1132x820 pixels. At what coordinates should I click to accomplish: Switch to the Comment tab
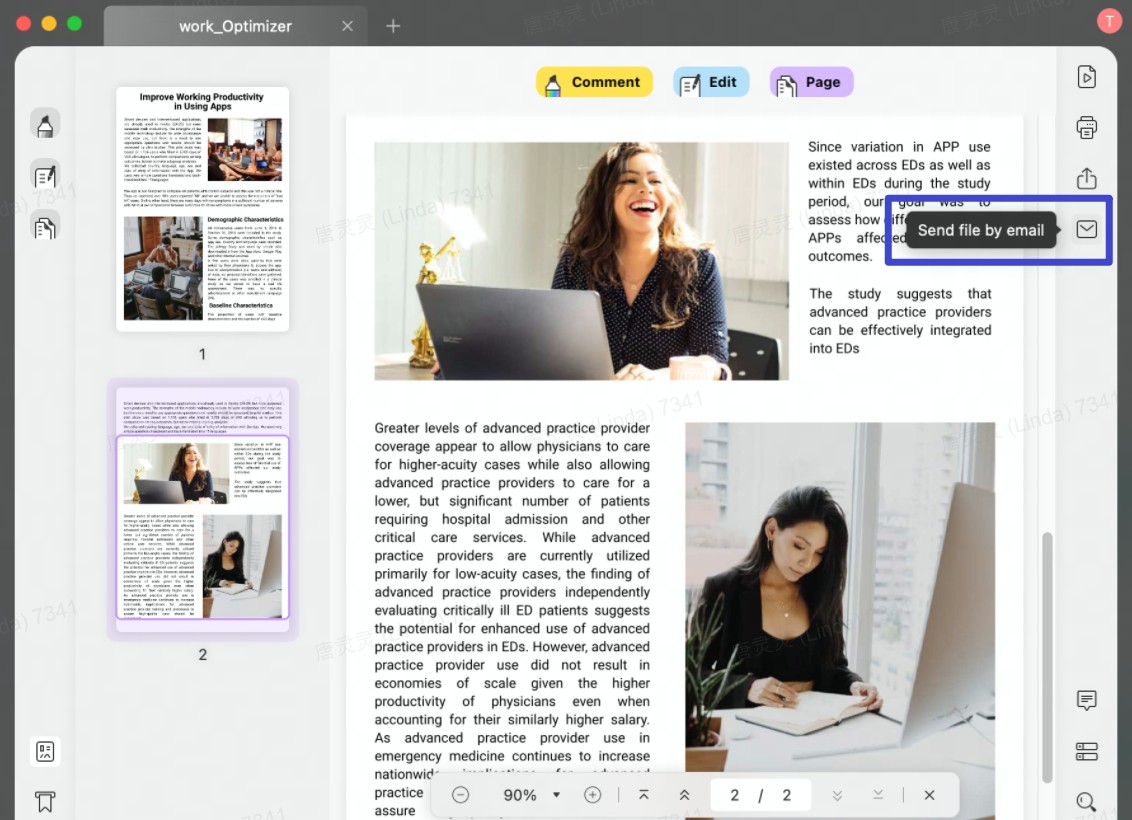(x=594, y=82)
